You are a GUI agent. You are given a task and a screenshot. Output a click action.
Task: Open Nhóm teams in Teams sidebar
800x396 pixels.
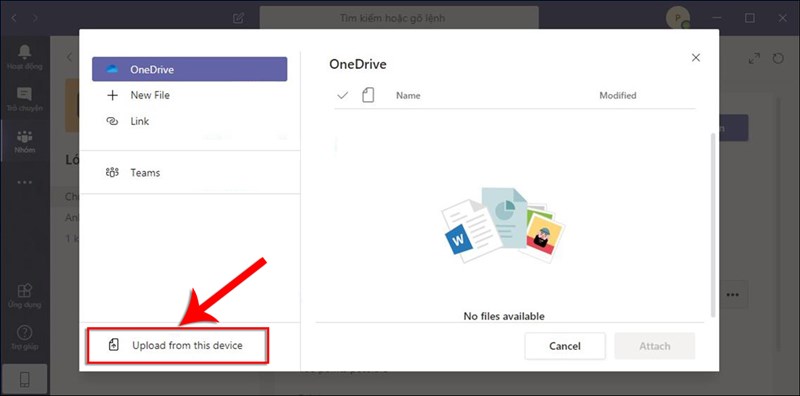pos(24,141)
